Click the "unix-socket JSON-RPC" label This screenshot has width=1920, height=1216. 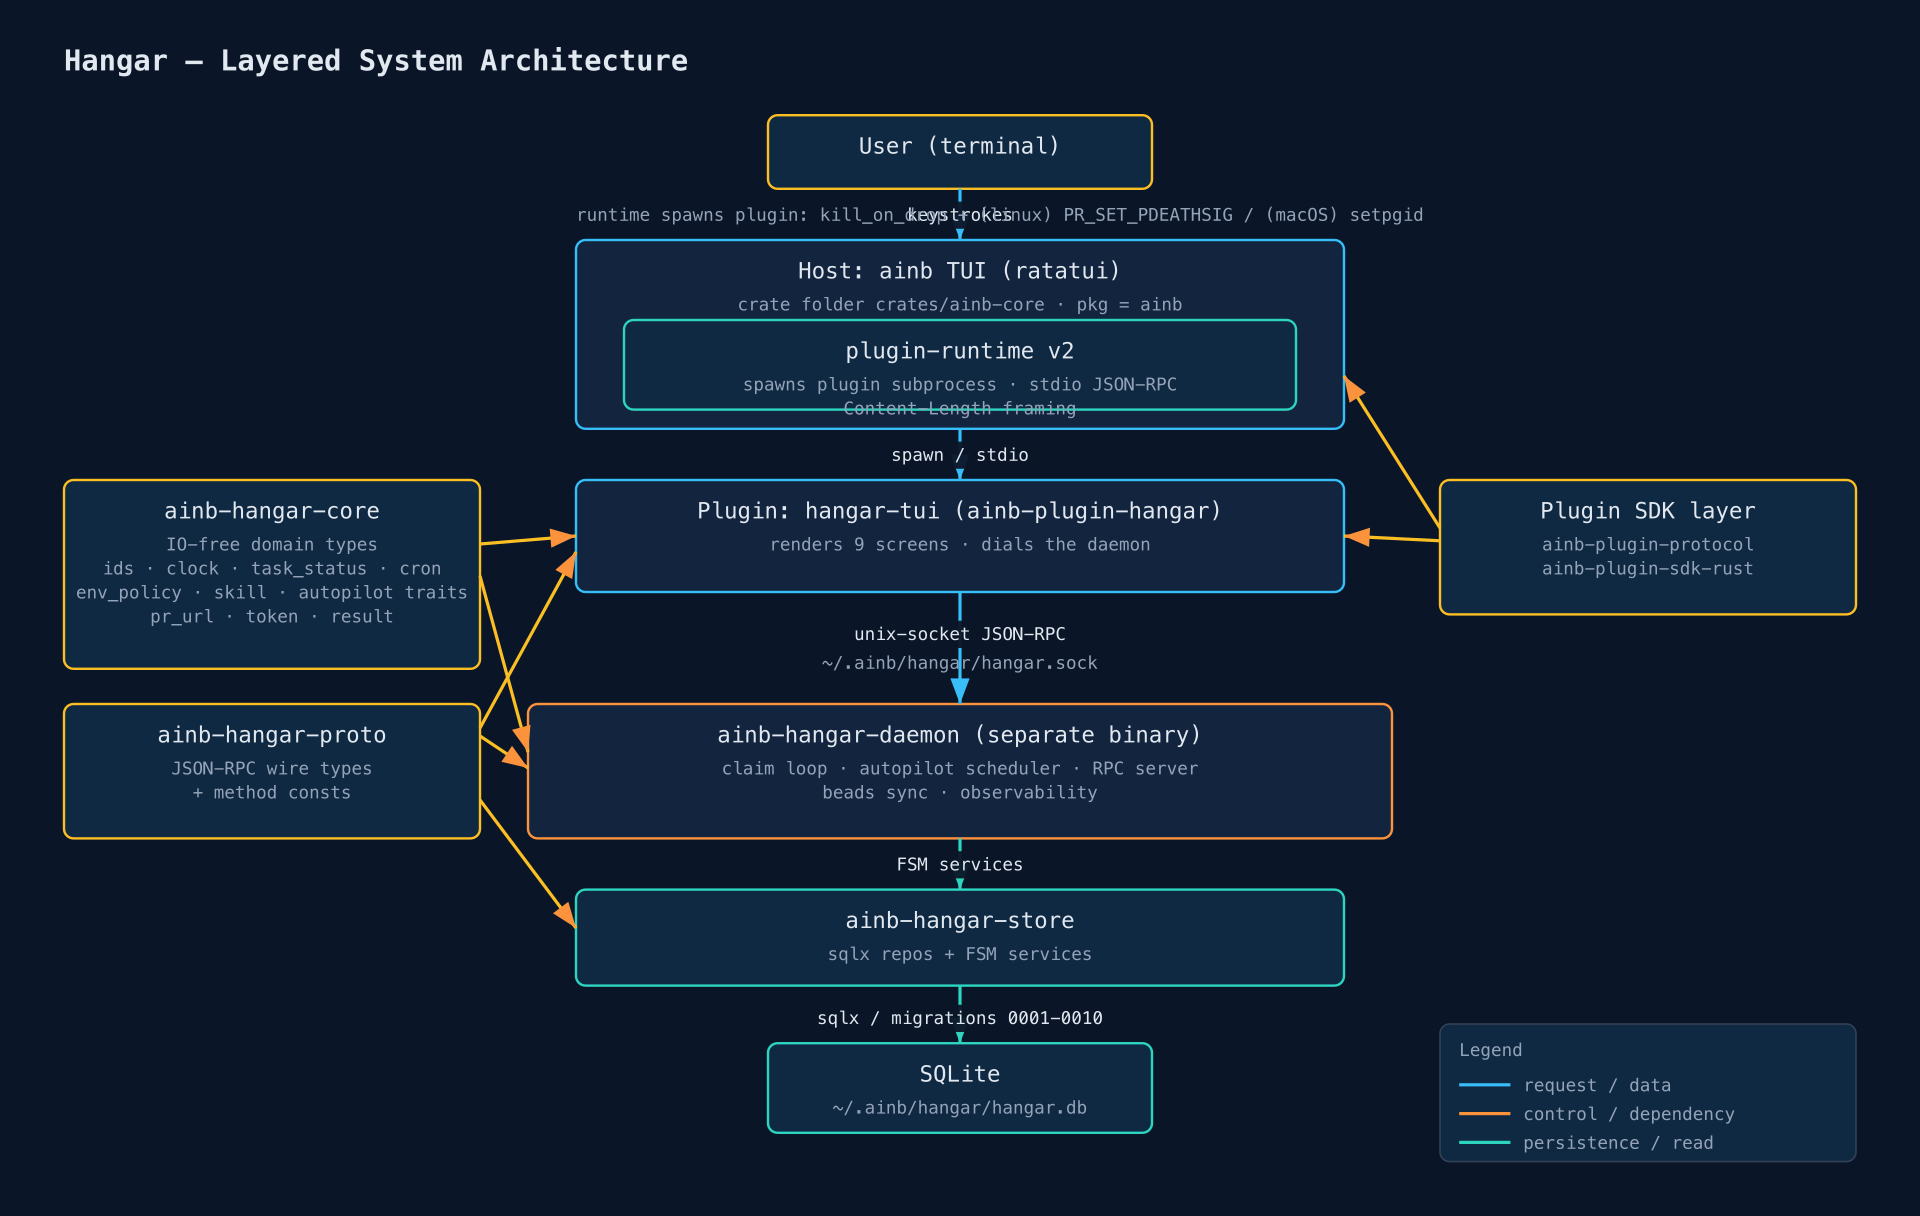[960, 634]
